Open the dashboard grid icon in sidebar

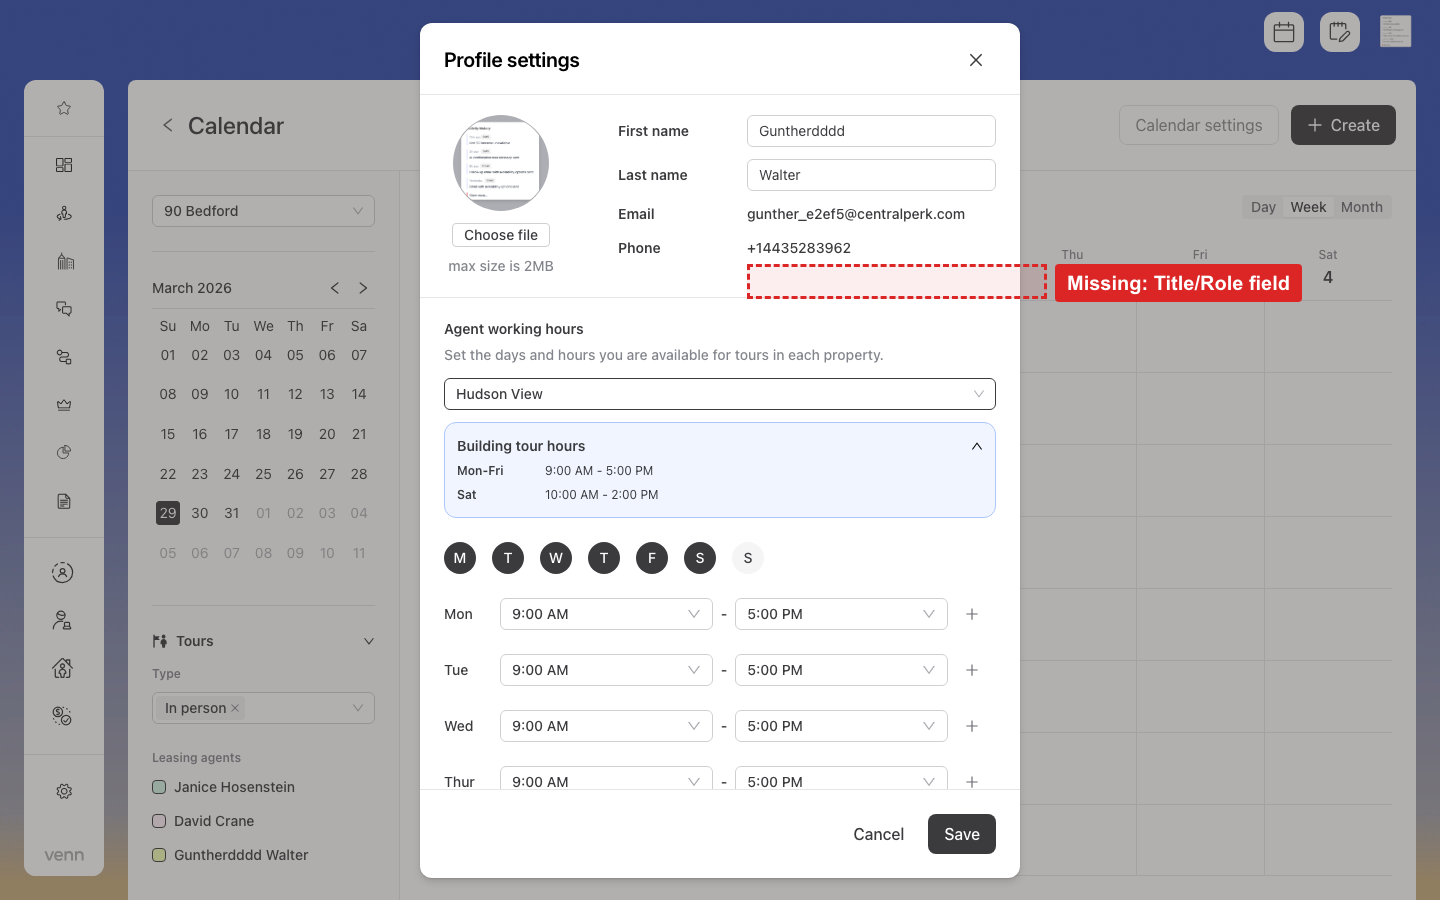pyautogui.click(x=64, y=165)
